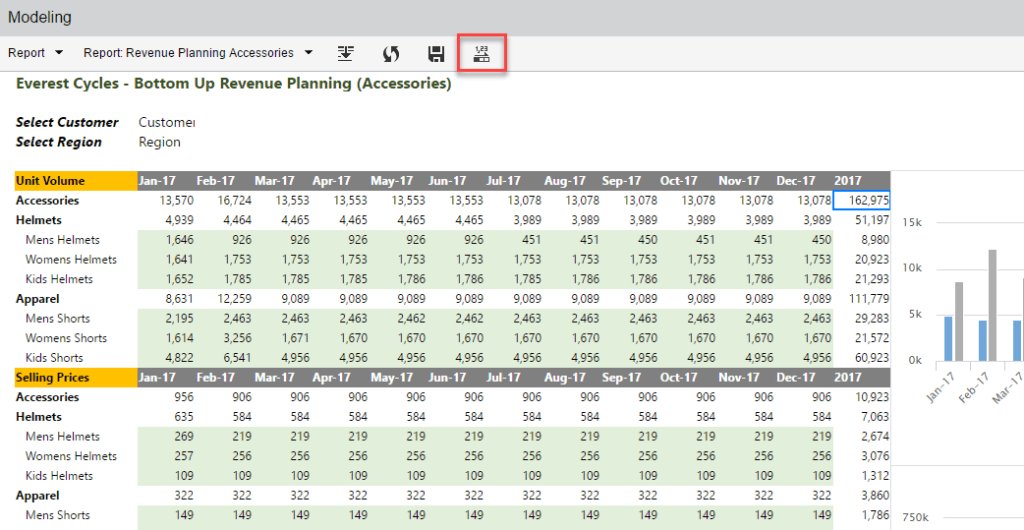Image resolution: width=1024 pixels, height=530 pixels.
Task: Click the report title Everest Cycles Bottom Up Revenue Planning
Action: click(x=233, y=84)
